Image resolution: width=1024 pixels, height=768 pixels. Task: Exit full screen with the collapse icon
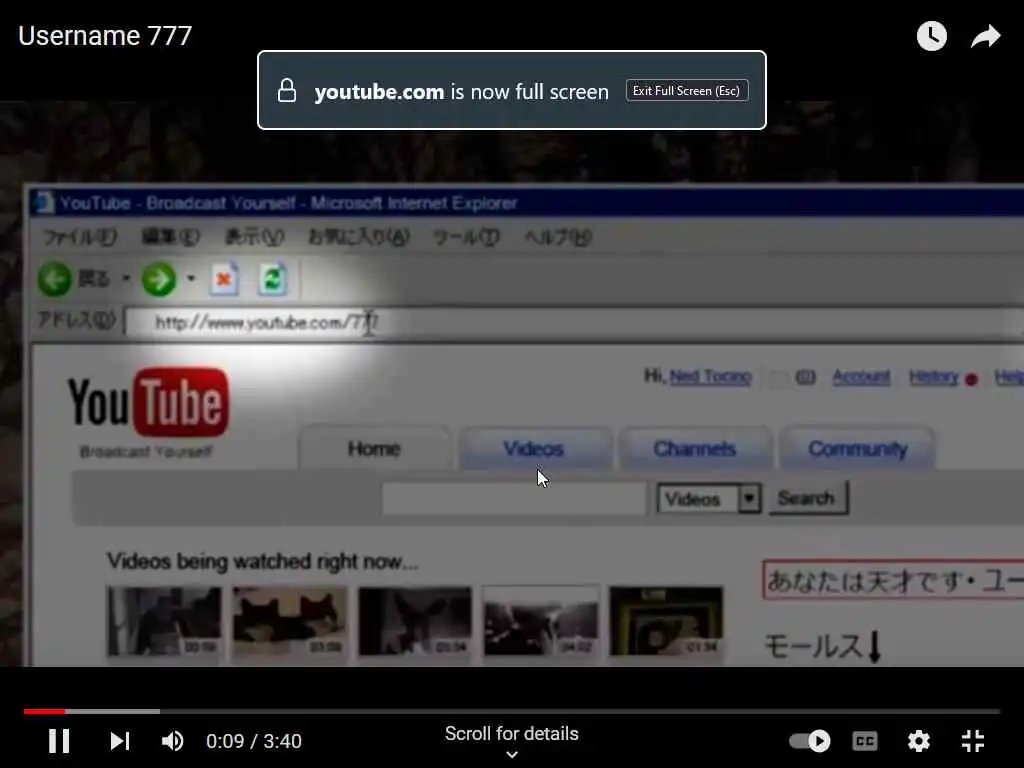[973, 741]
